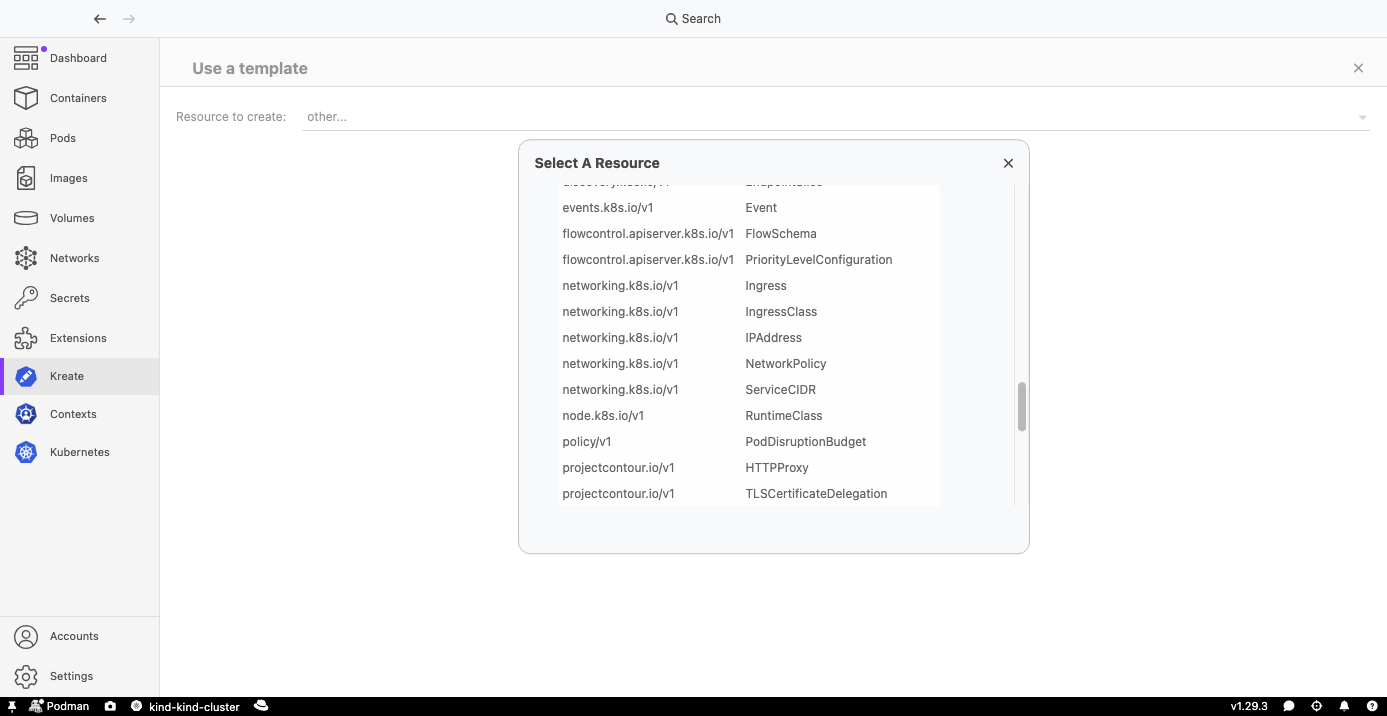The image size is (1387, 716).
Task: Open the Secrets key icon
Action: (x=26, y=298)
